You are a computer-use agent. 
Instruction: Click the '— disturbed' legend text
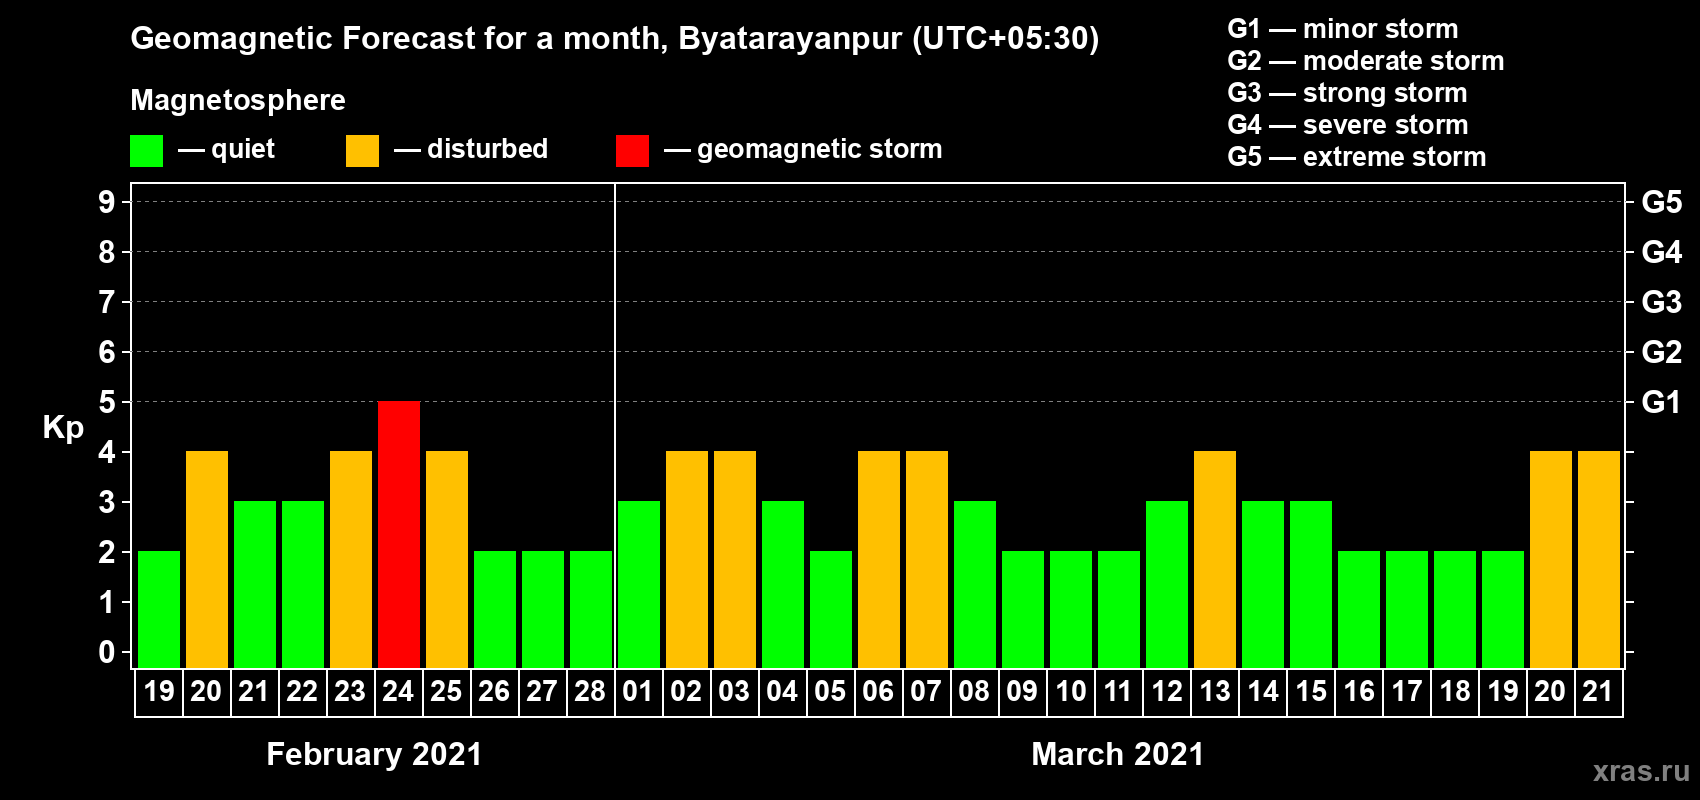pyautogui.click(x=471, y=149)
